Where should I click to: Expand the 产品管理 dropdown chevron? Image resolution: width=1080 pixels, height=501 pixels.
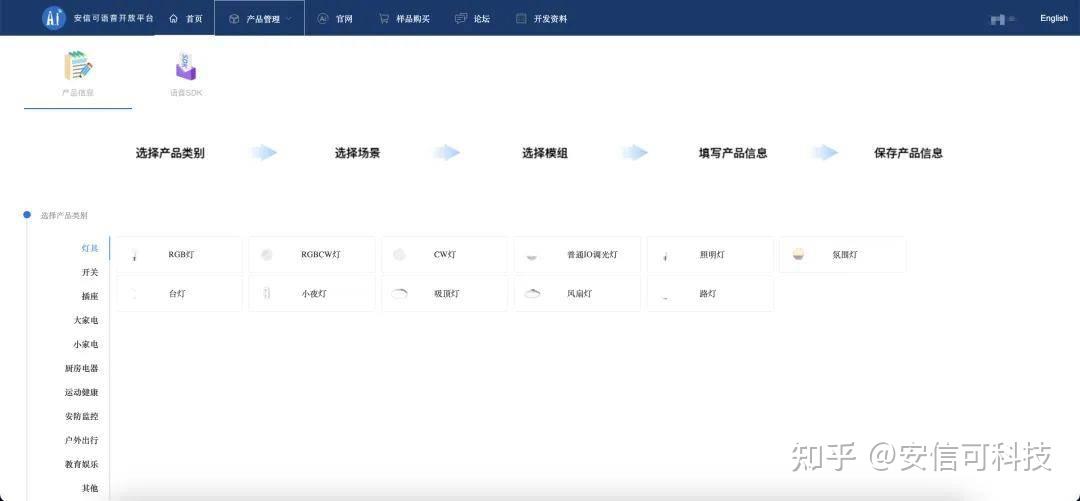pyautogui.click(x=289, y=19)
